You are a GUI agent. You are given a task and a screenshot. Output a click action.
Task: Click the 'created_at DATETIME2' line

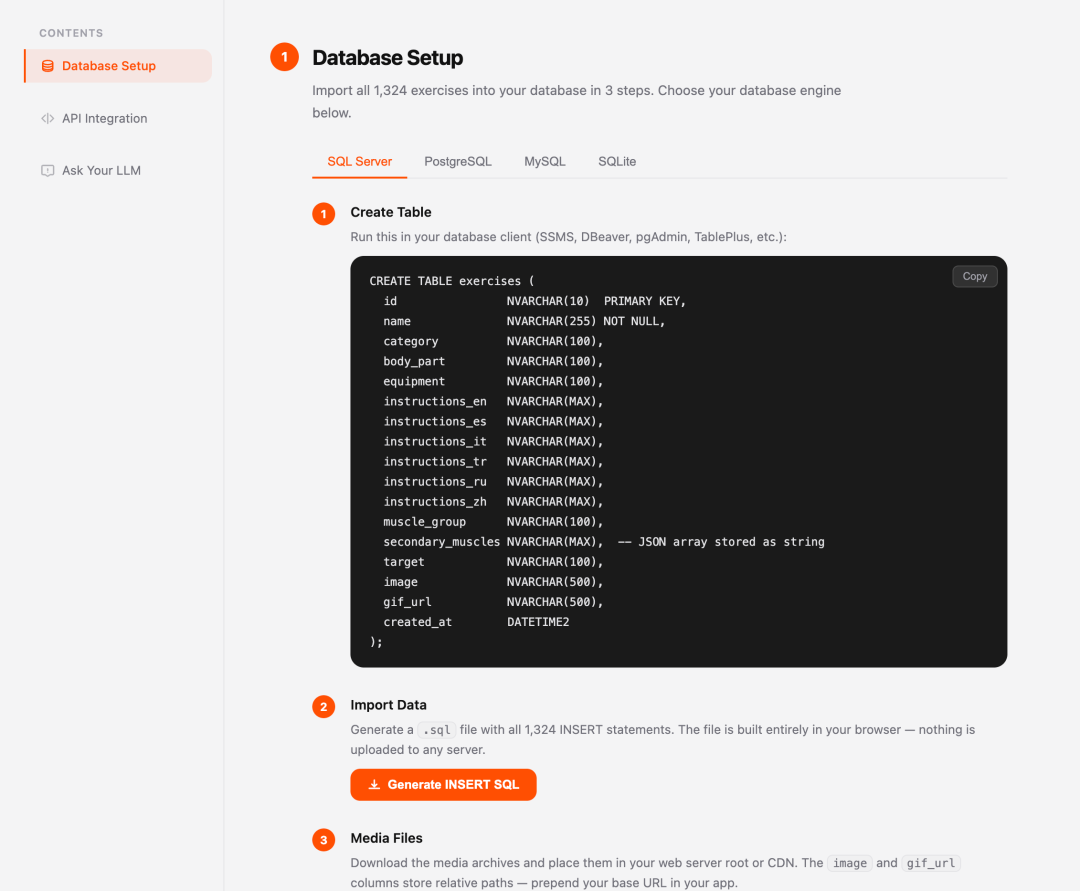click(x=476, y=622)
